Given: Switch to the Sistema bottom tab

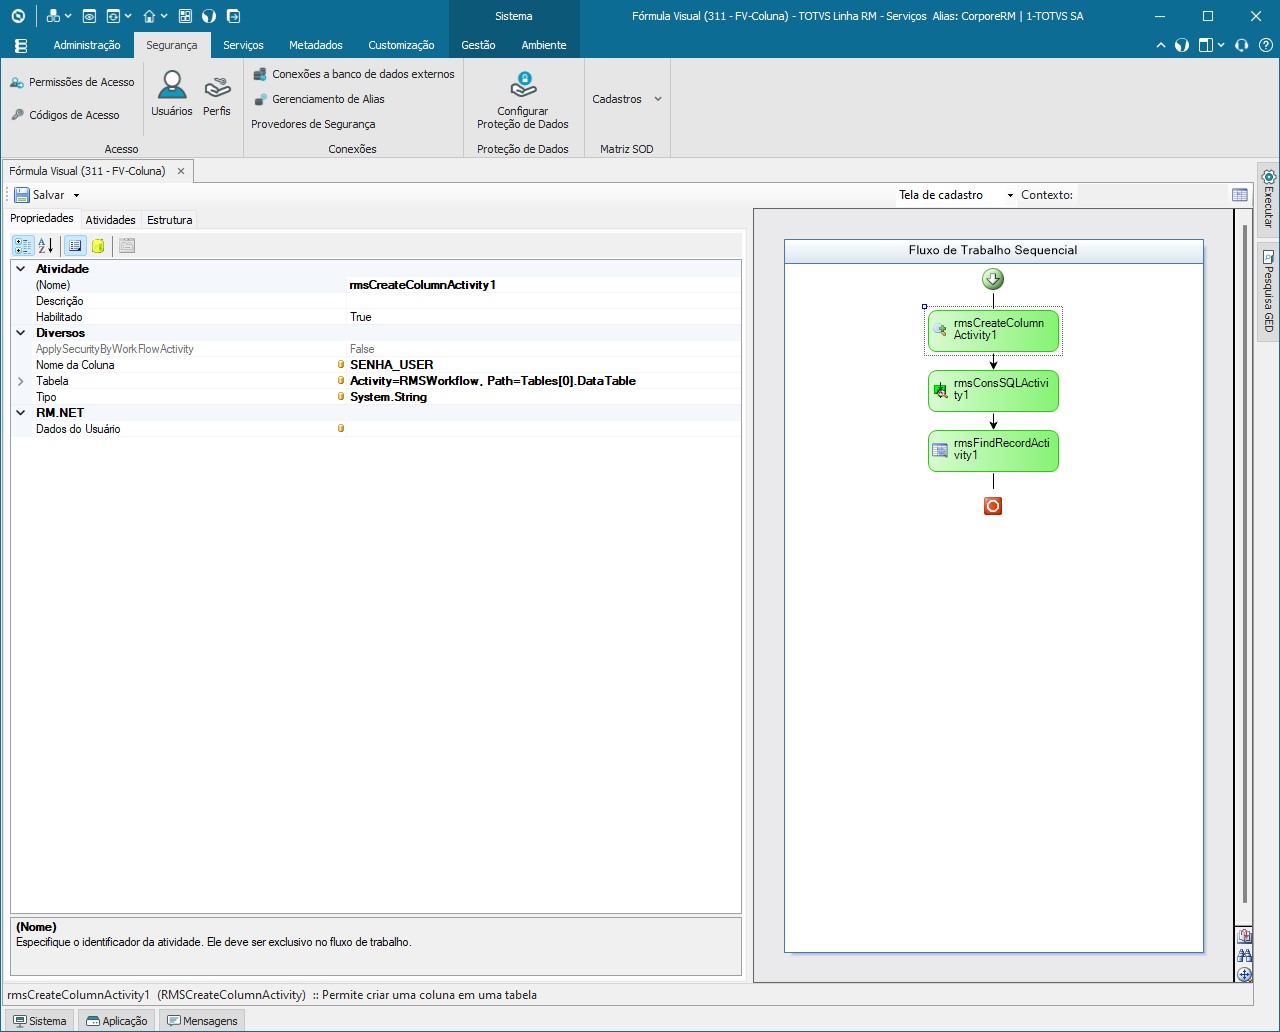Looking at the screenshot, I should 40,1021.
